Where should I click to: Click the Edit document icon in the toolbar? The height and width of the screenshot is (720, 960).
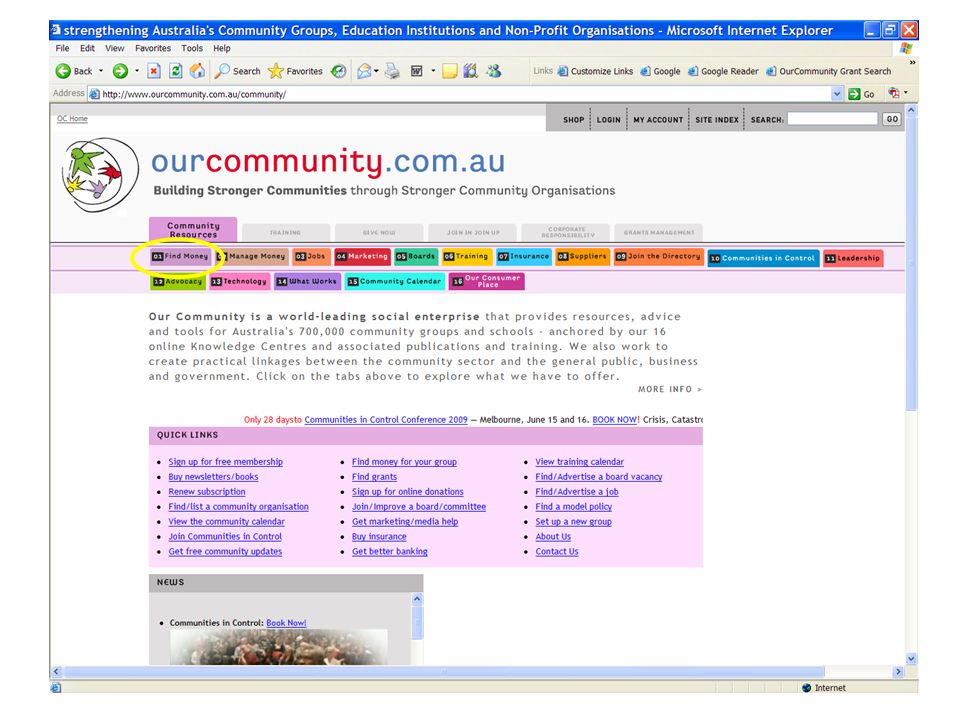click(x=416, y=71)
